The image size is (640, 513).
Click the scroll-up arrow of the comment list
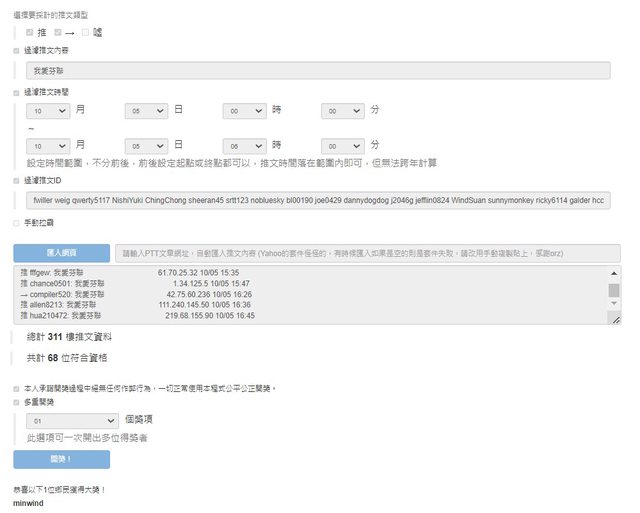[614, 272]
